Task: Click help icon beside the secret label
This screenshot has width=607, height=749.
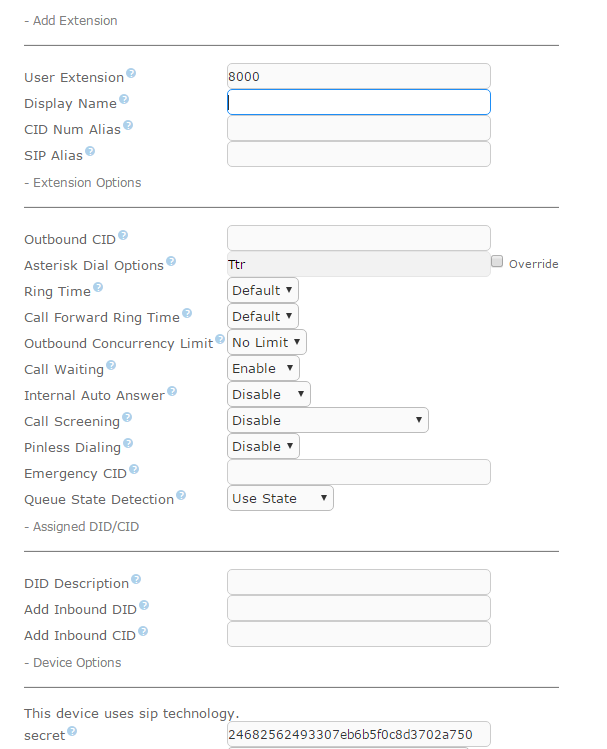Action: pyautogui.click(x=71, y=733)
